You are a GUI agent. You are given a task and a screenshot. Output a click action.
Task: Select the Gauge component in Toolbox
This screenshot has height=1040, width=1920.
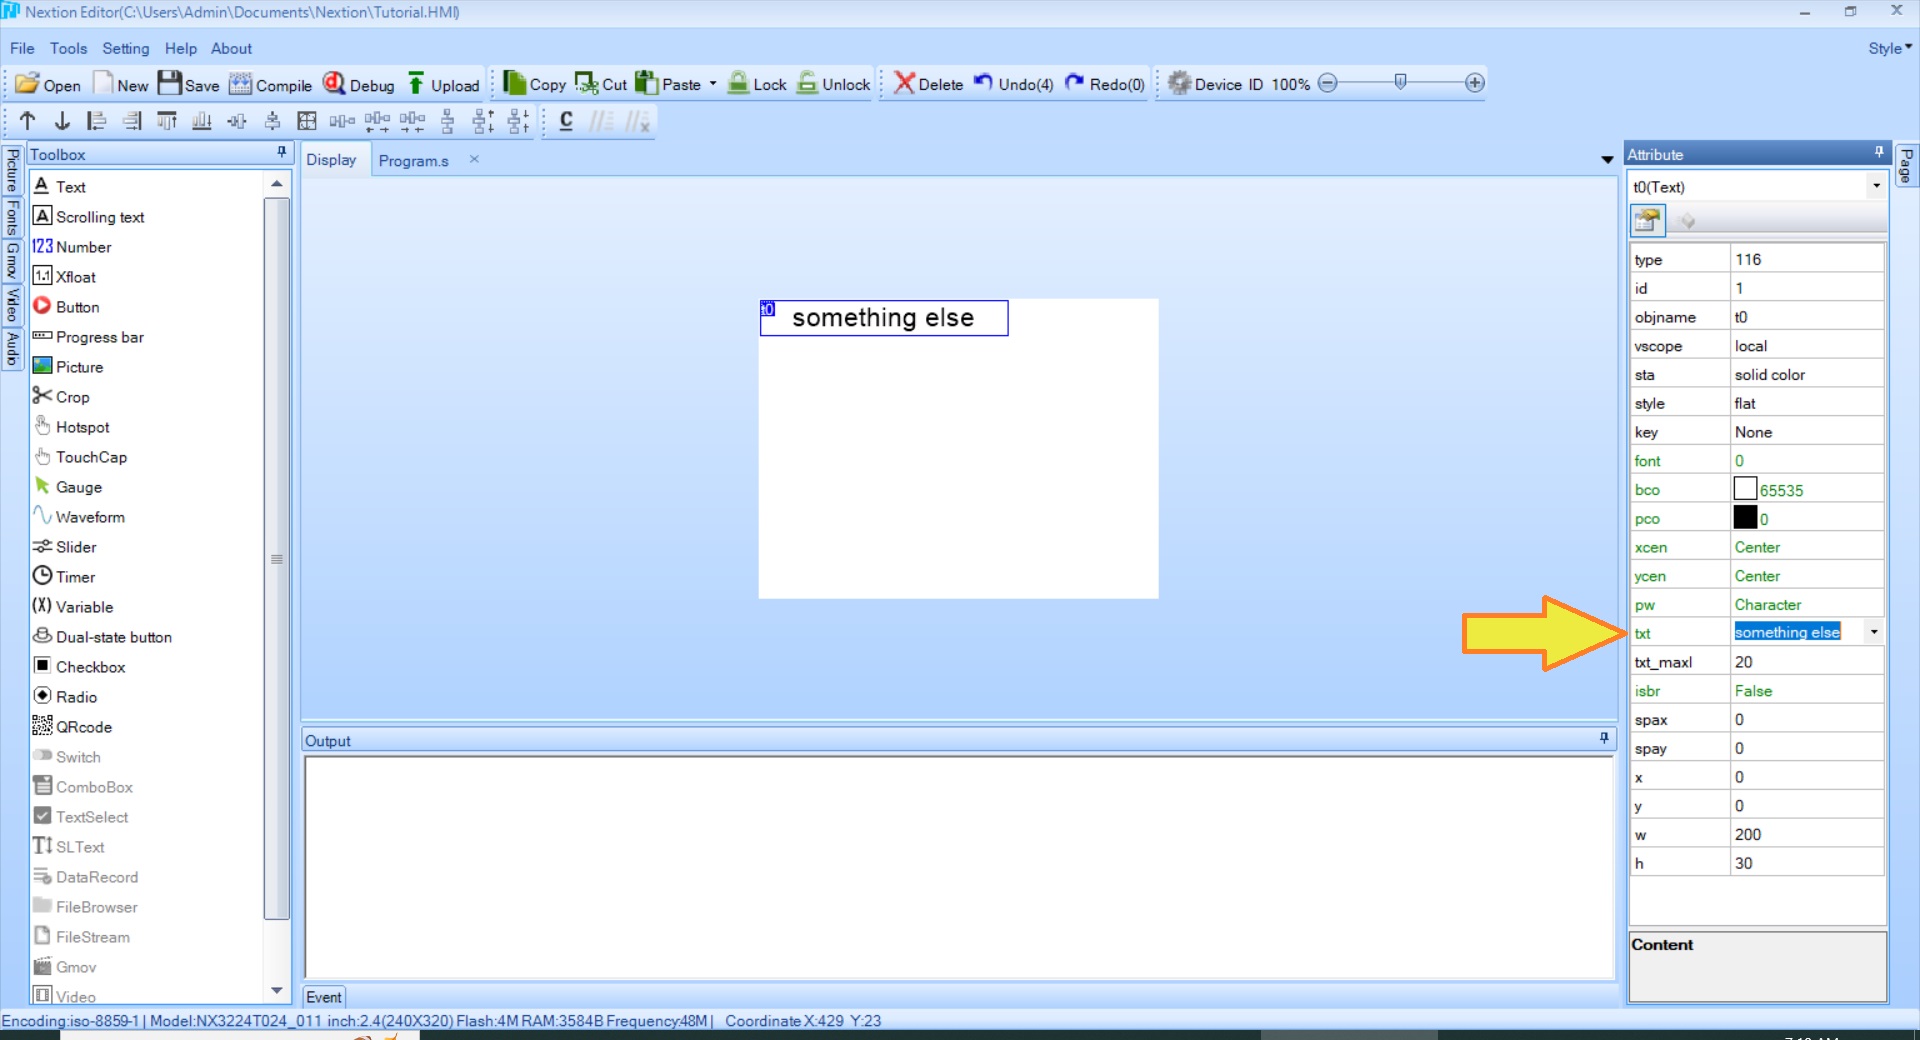(78, 487)
